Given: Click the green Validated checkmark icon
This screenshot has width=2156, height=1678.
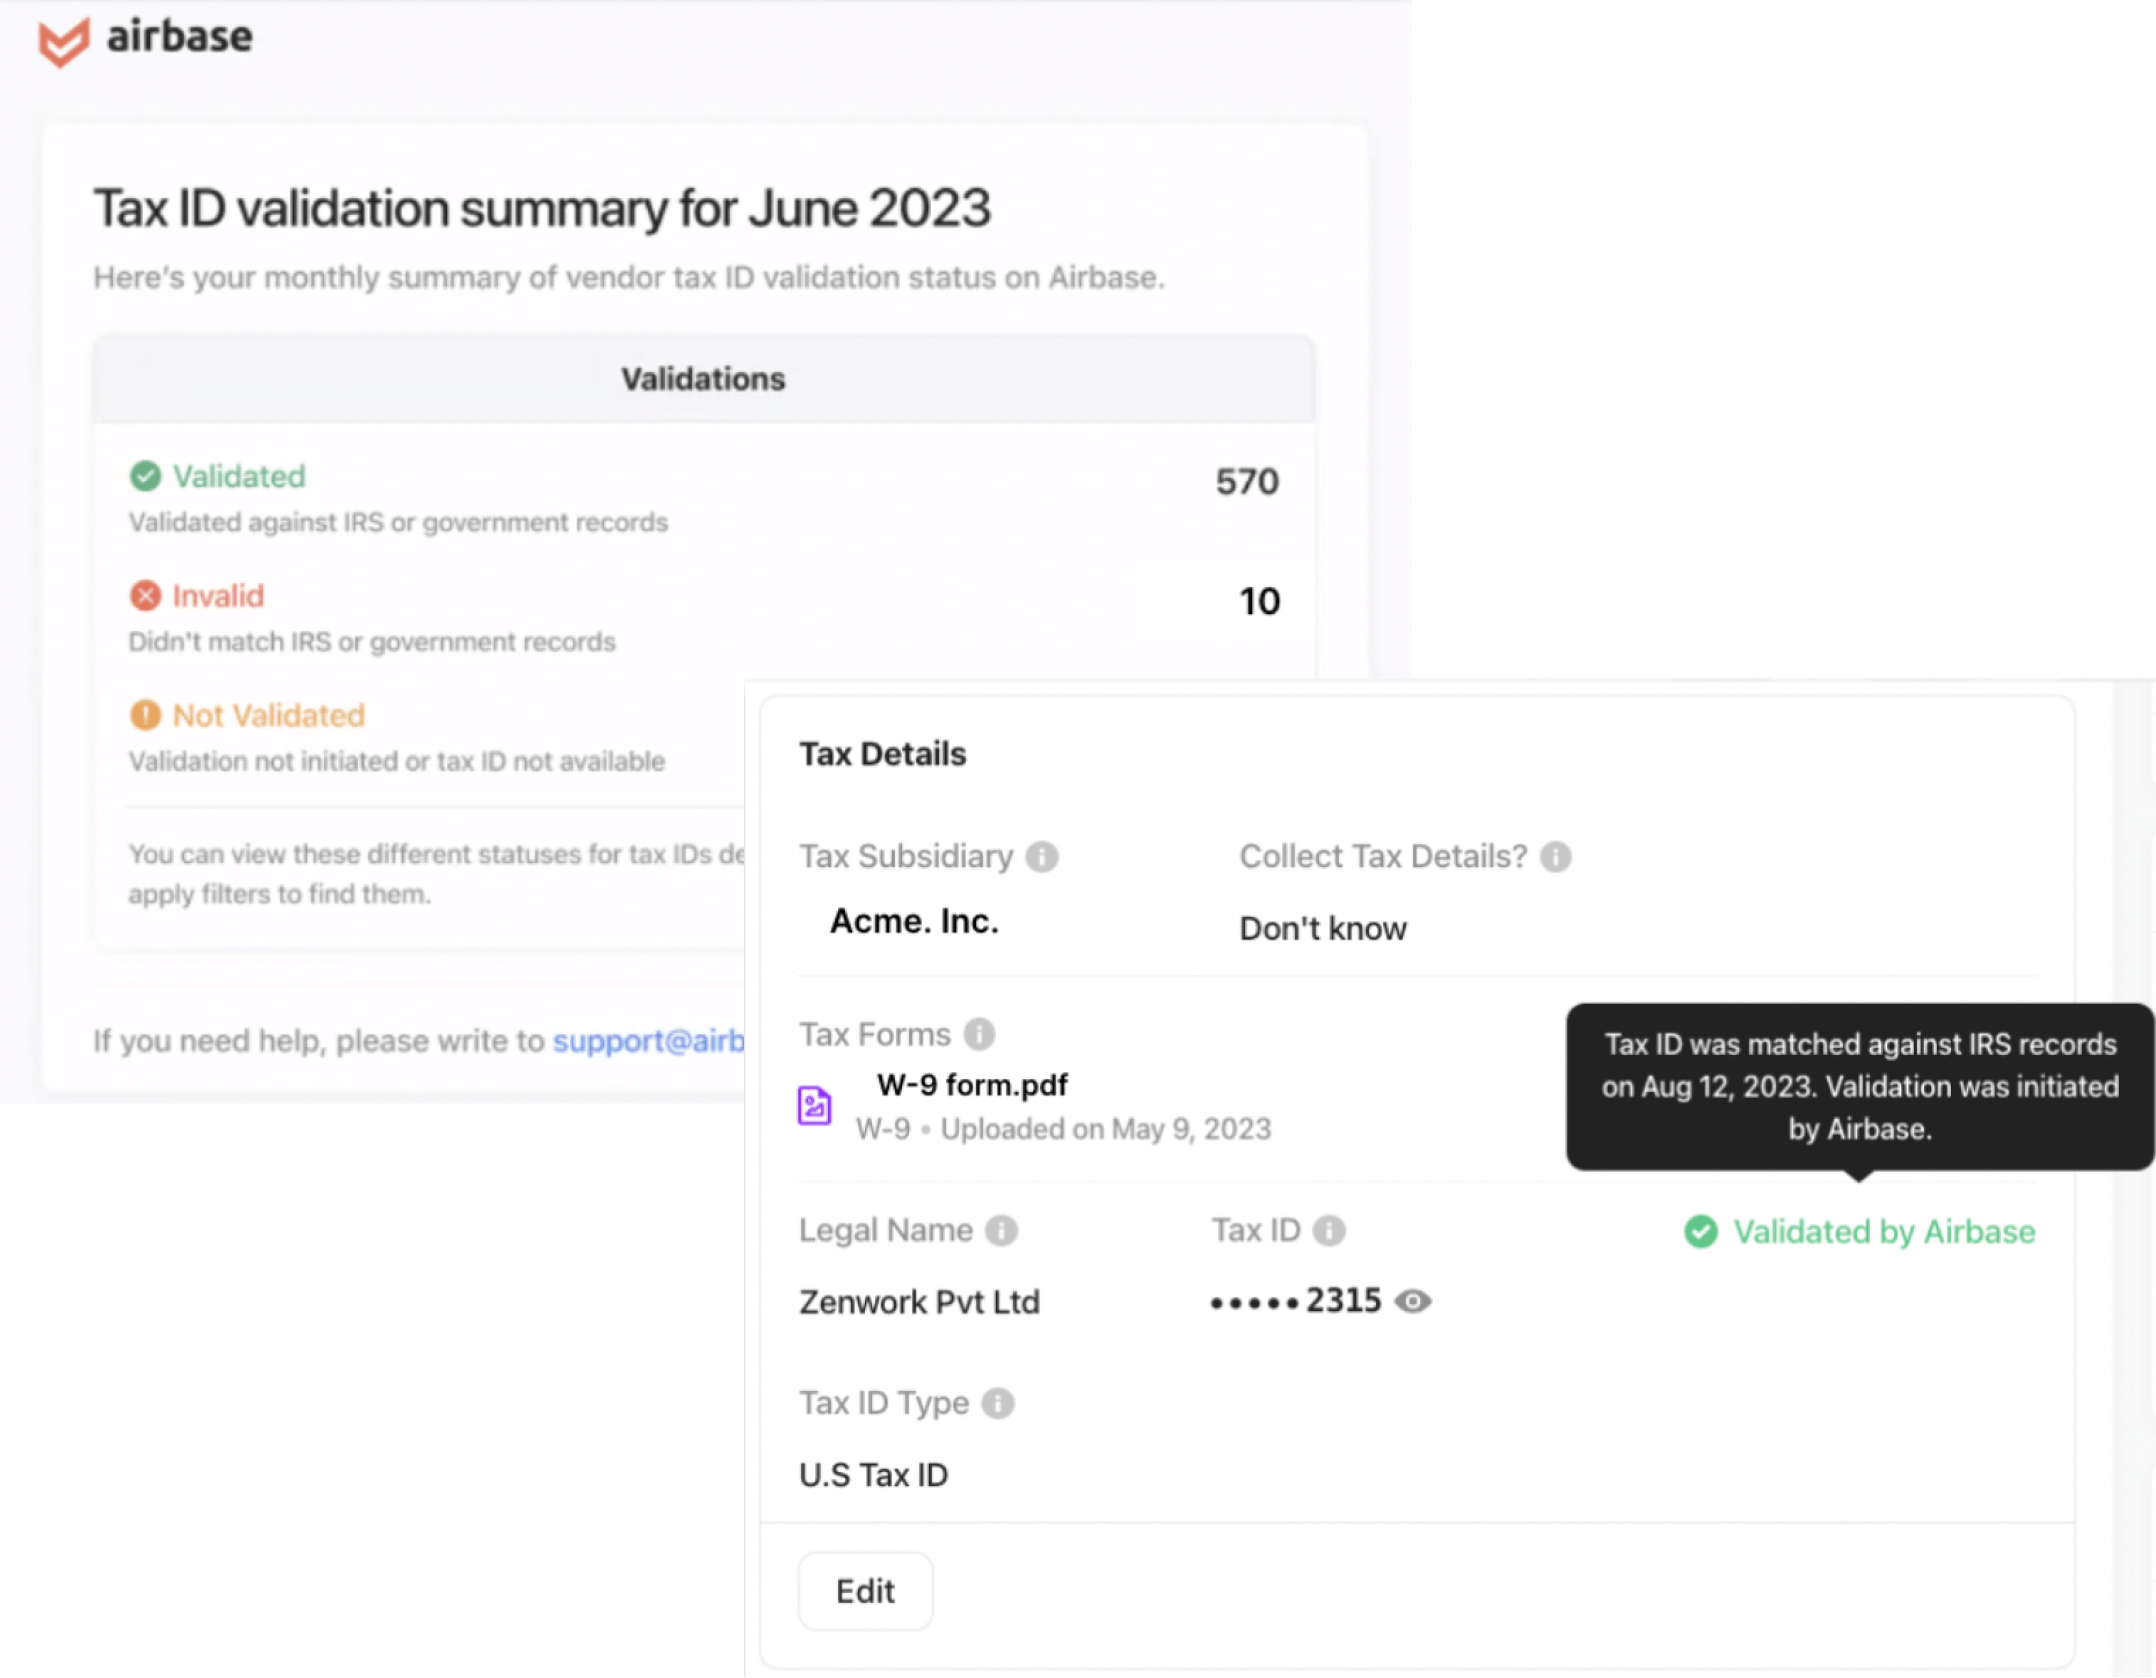Looking at the screenshot, I should click(x=145, y=476).
